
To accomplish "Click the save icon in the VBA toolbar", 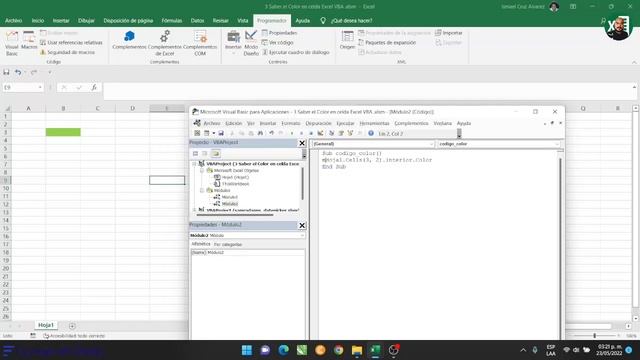I will point(221,133).
